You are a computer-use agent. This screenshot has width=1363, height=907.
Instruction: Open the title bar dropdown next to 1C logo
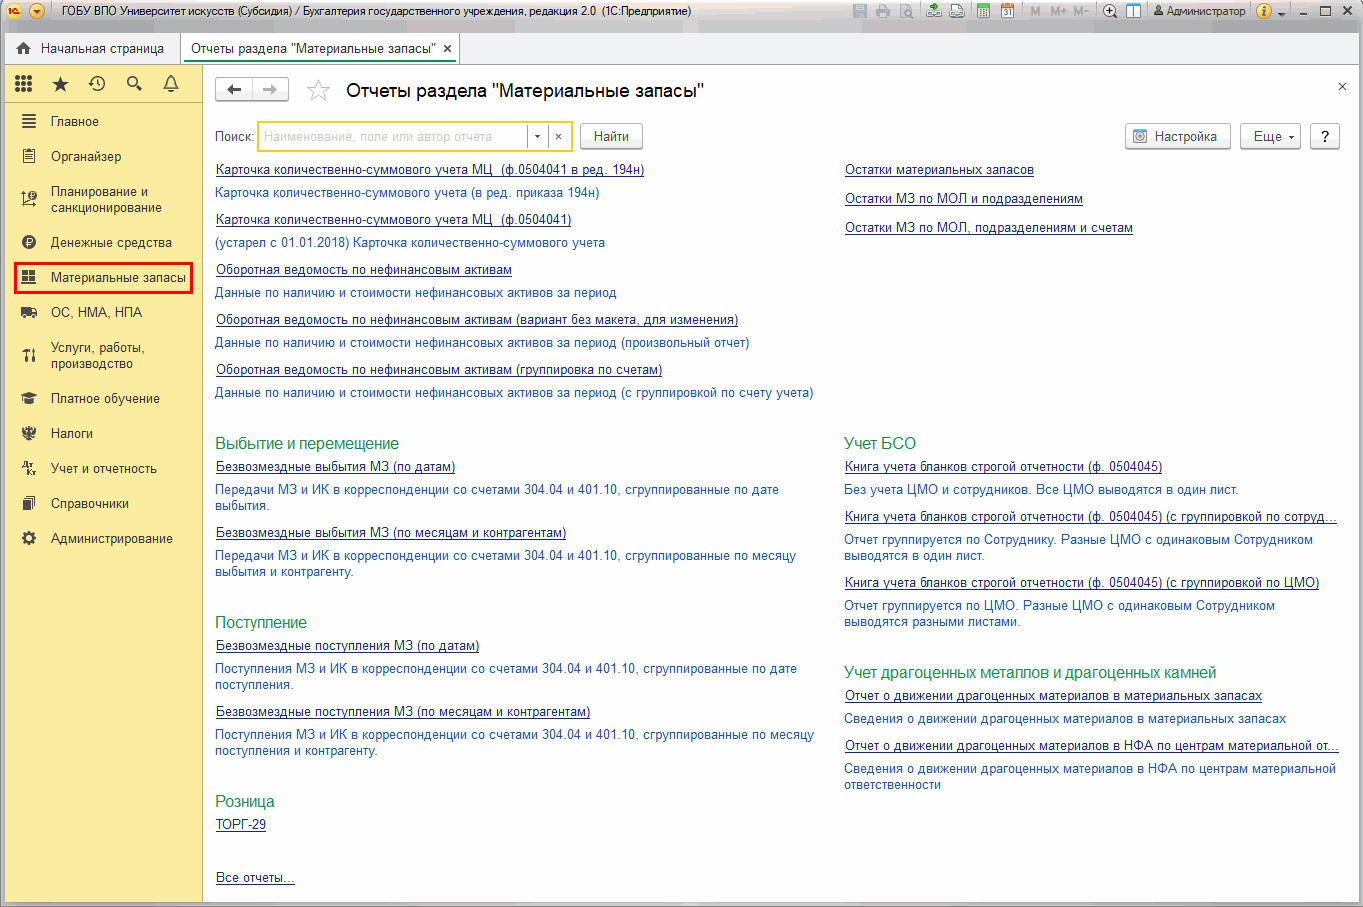click(x=37, y=11)
